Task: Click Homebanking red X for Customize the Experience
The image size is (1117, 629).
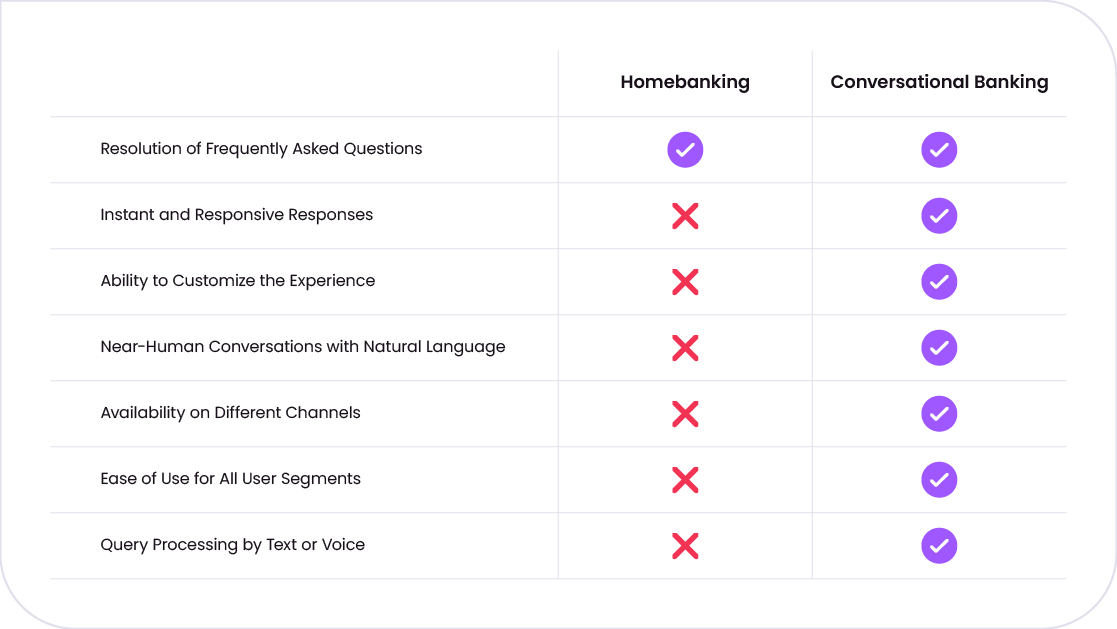Action: 685,282
